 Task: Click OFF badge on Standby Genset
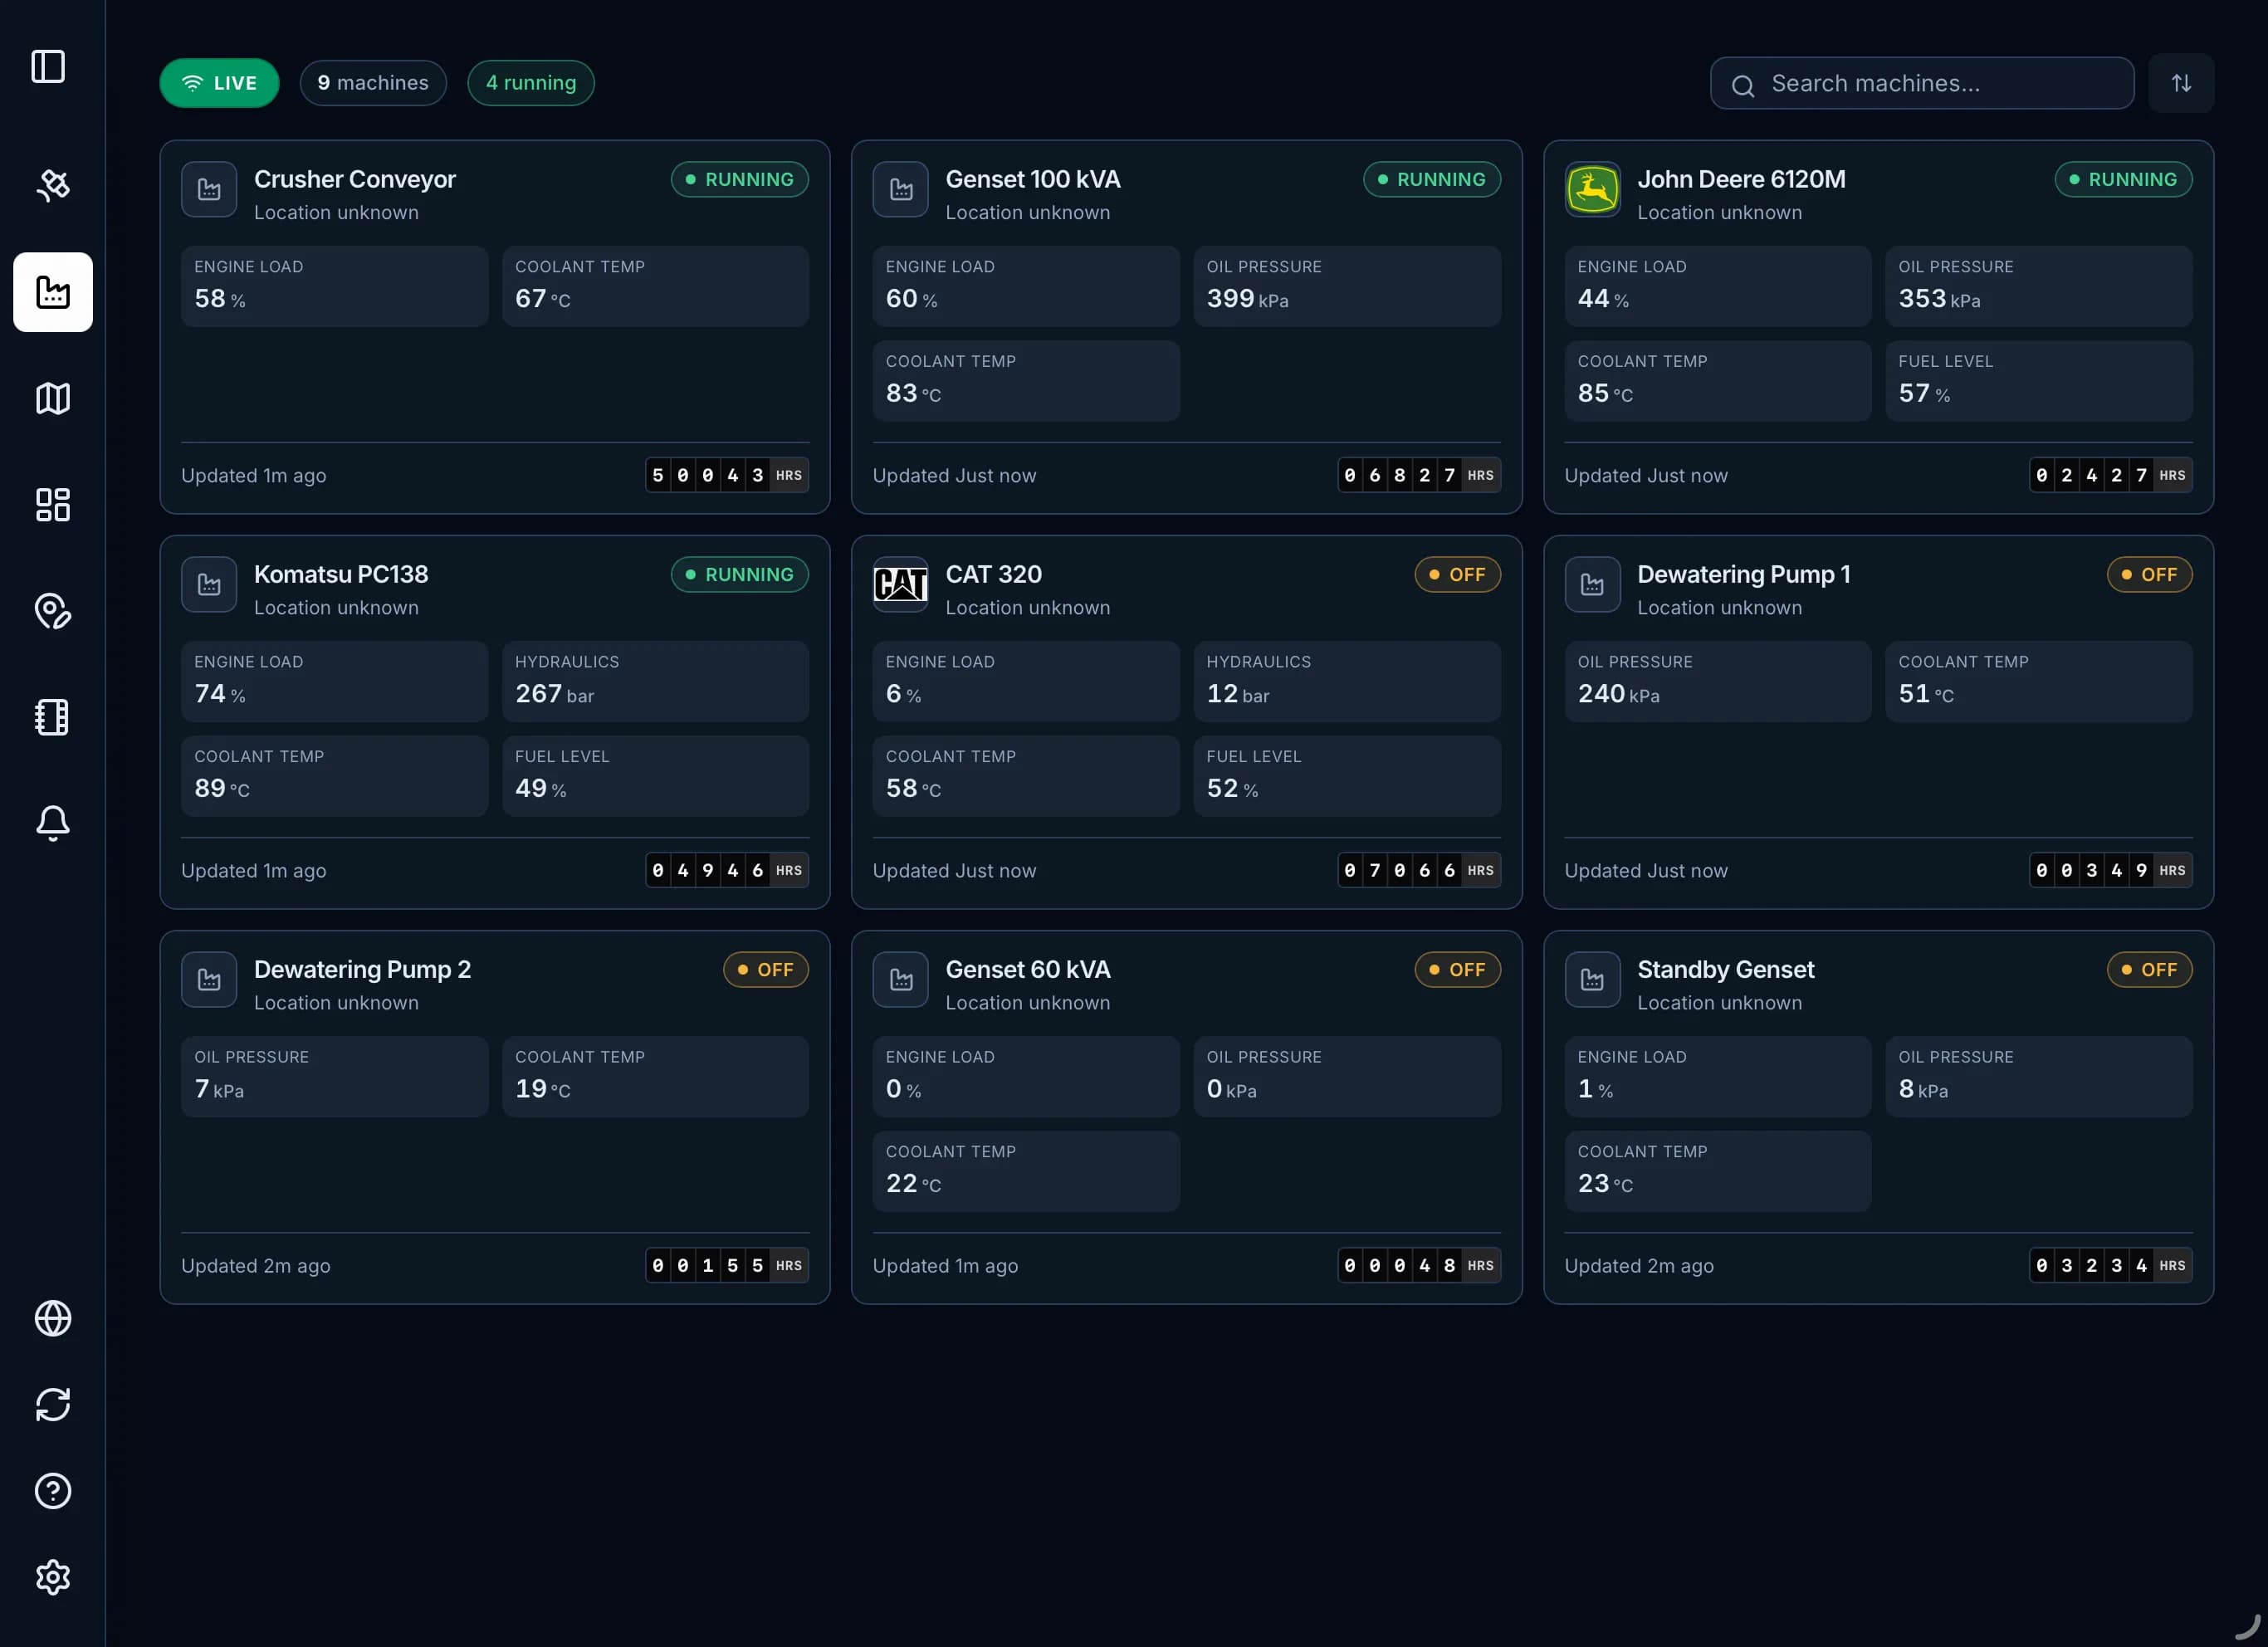click(x=2149, y=969)
